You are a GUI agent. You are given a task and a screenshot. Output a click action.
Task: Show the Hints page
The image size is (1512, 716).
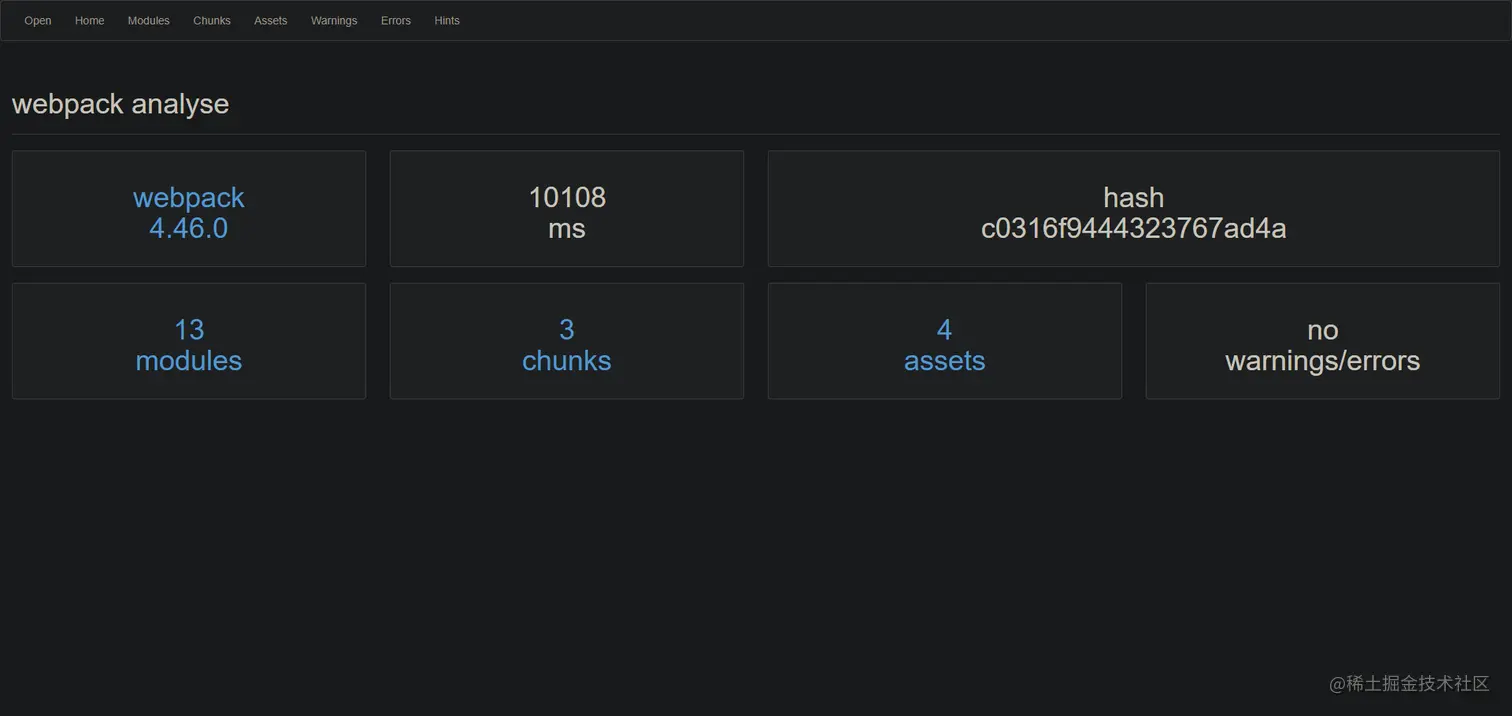(447, 21)
